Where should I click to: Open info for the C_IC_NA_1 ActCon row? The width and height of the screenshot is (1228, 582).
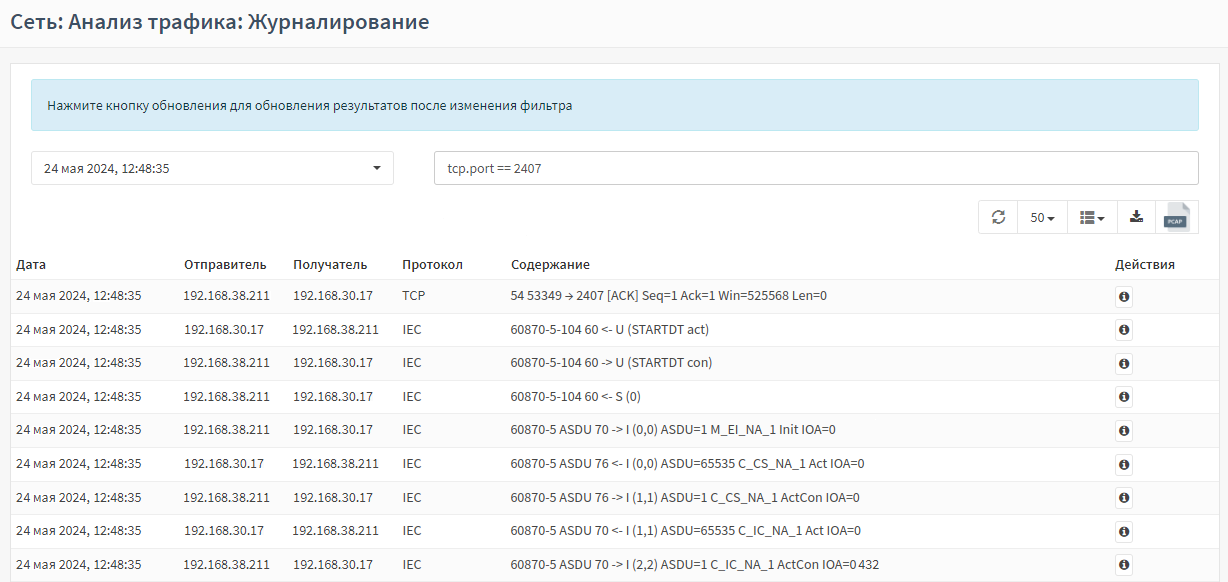[x=1124, y=565]
